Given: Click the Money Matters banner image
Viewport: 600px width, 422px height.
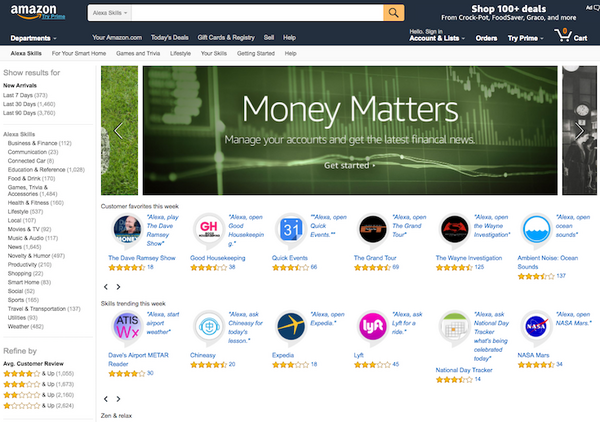Looking at the screenshot, I should click(350, 130).
